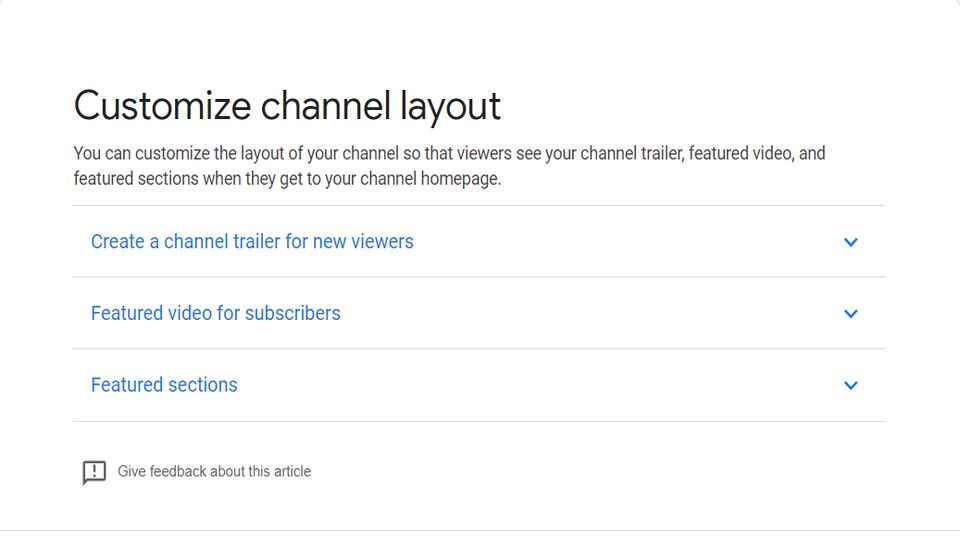Screen dimensions: 960x540
Task: Click chevron next to Featured video for subscribers
Action: 850,314
